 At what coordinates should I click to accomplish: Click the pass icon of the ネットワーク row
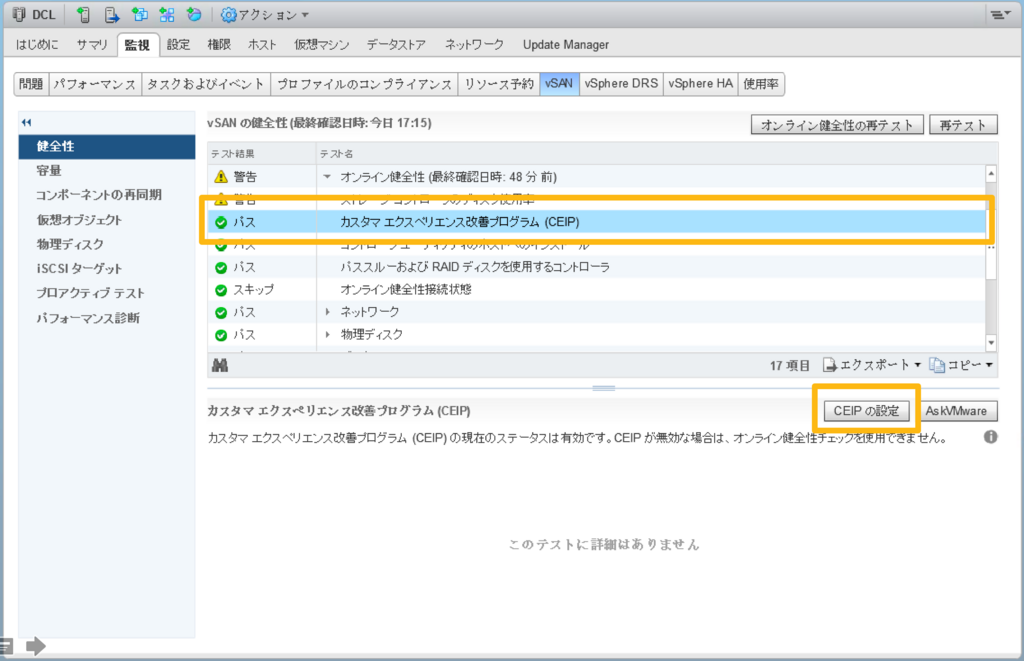[x=221, y=312]
